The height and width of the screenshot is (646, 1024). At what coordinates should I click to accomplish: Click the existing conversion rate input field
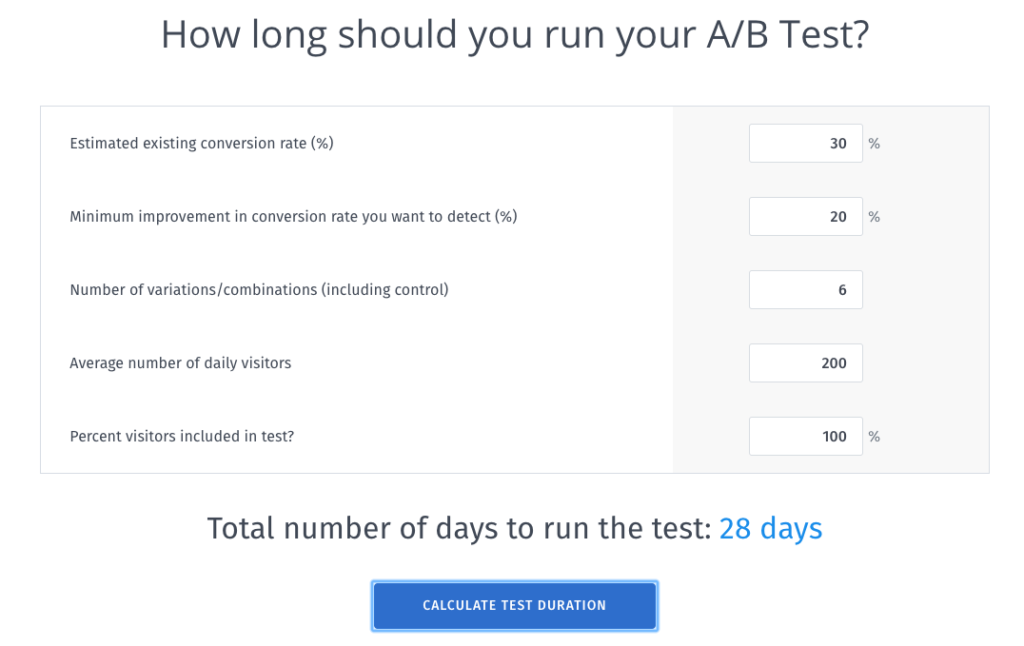(x=805, y=144)
